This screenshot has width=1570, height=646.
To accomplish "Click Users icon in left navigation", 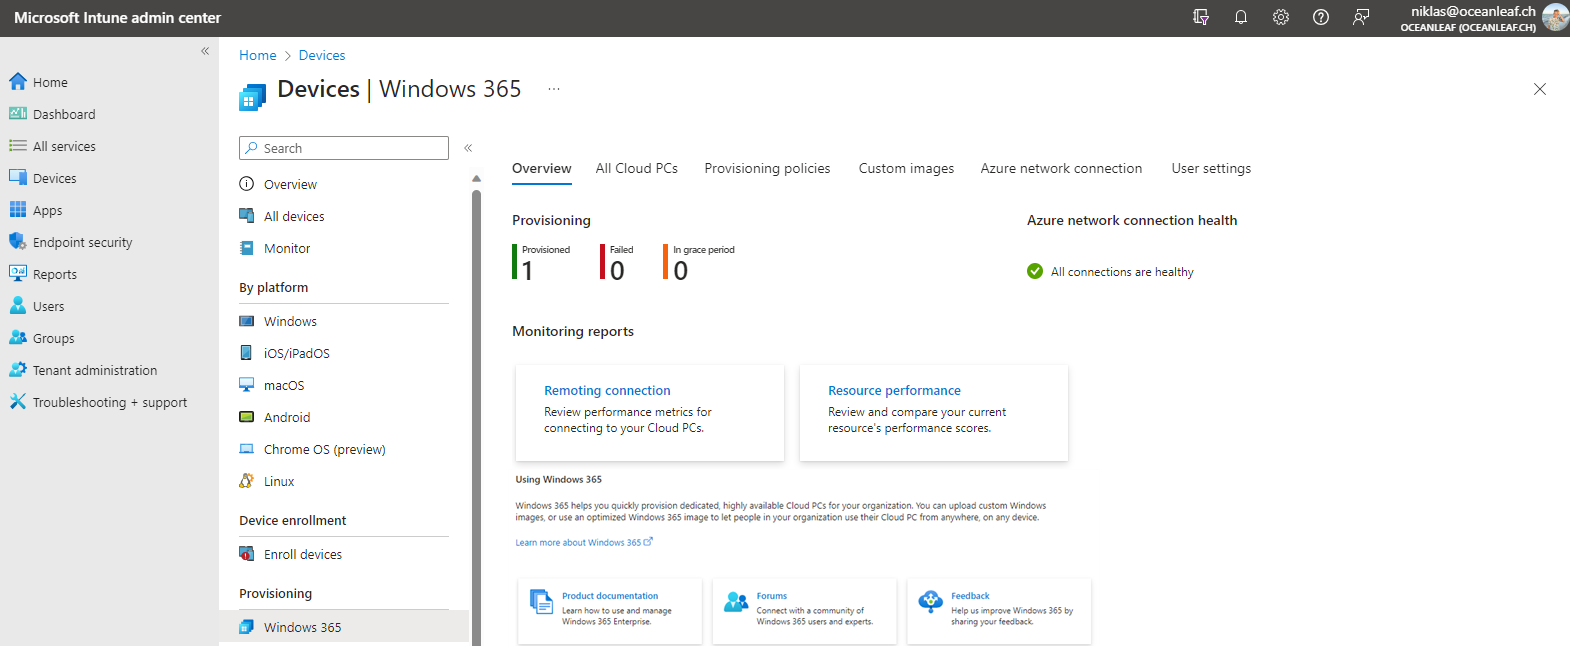I will click(18, 306).
